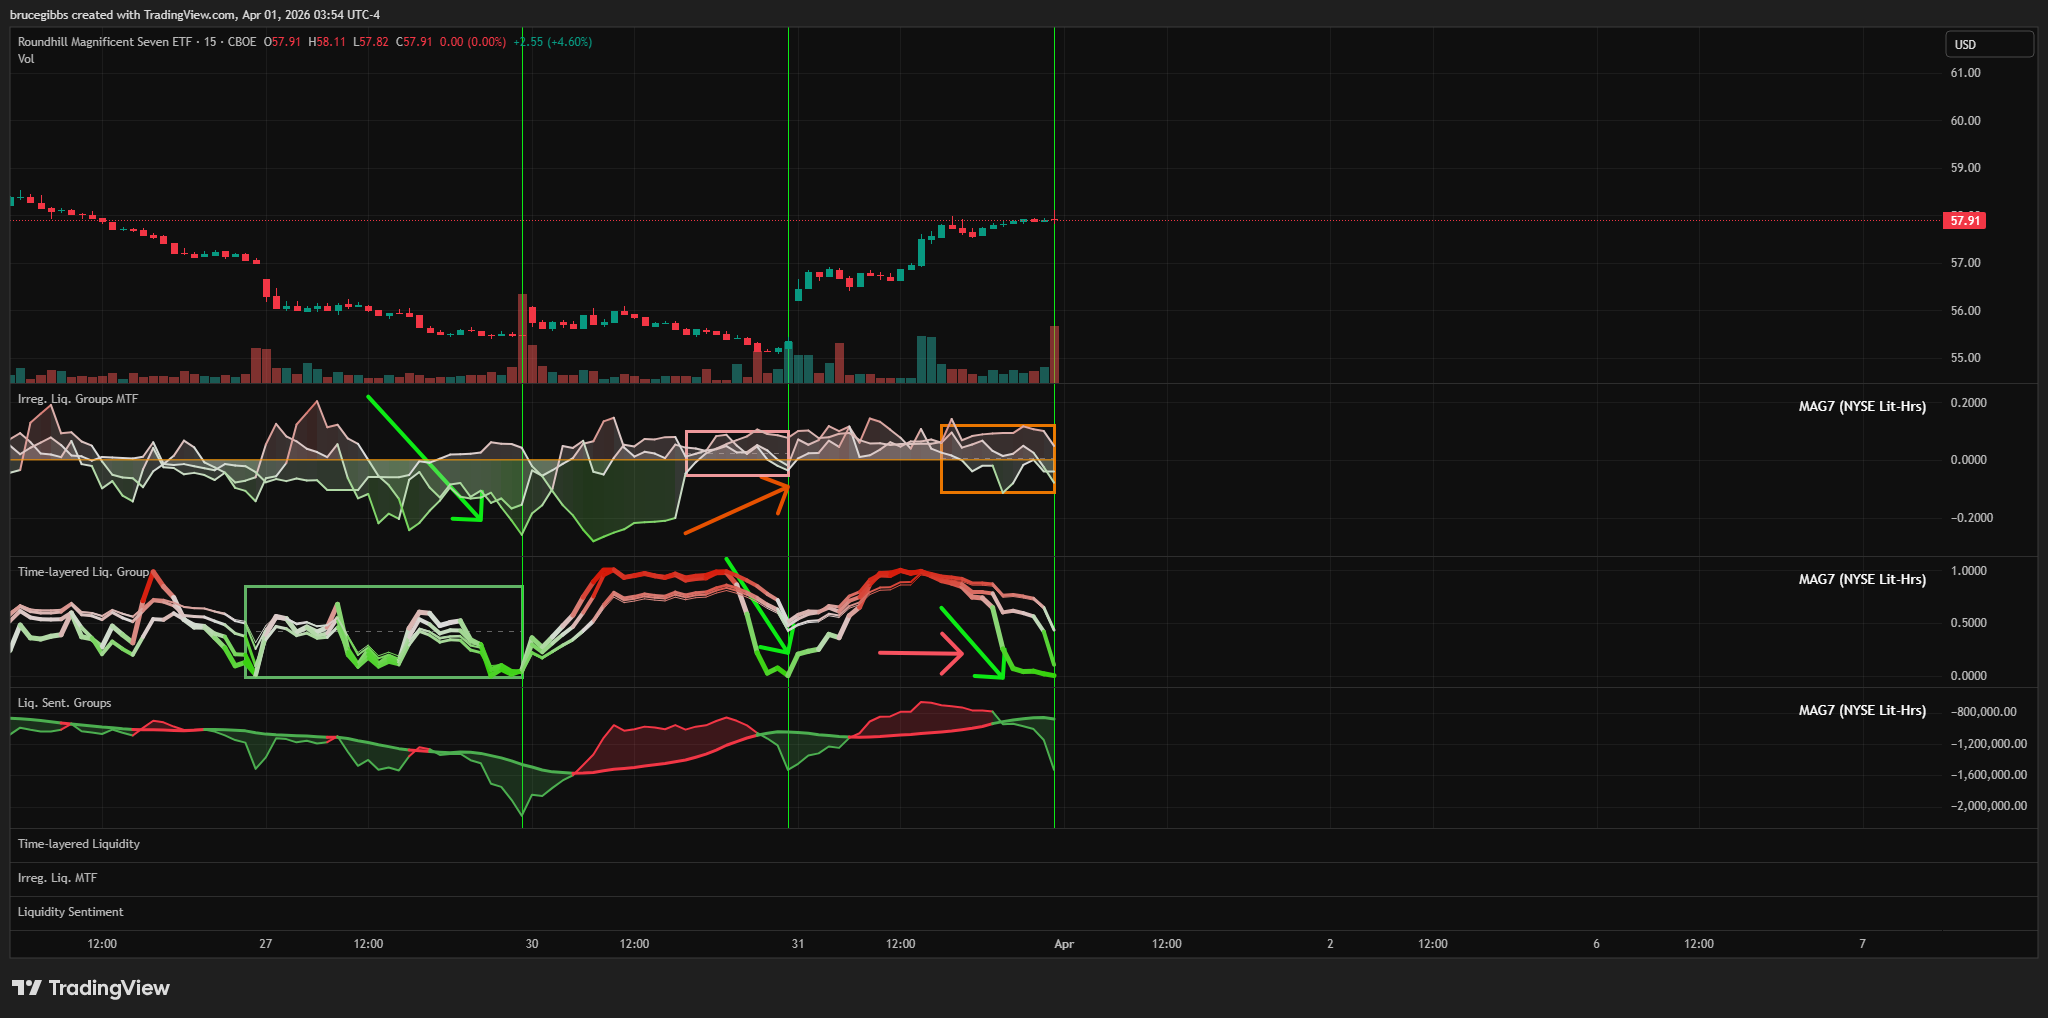Expand the collapsed Time-layered Liquidity pane
The width and height of the screenshot is (2048, 1018).
pos(79,844)
